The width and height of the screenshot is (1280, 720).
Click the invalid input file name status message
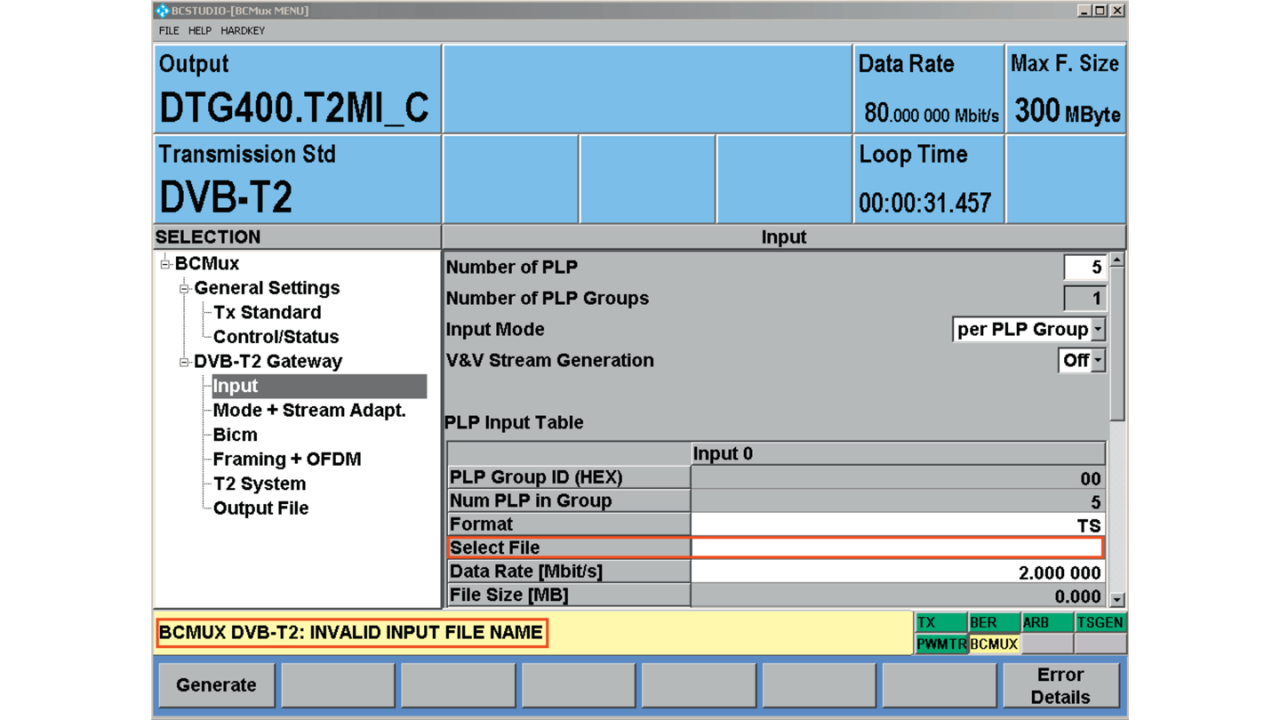pyautogui.click(x=352, y=633)
